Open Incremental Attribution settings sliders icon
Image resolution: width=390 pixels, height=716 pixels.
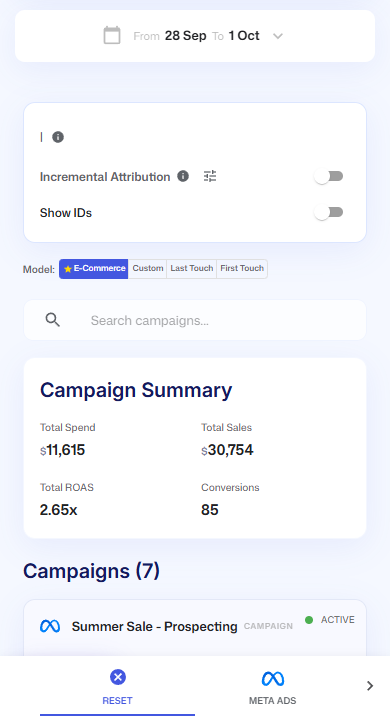click(x=210, y=176)
